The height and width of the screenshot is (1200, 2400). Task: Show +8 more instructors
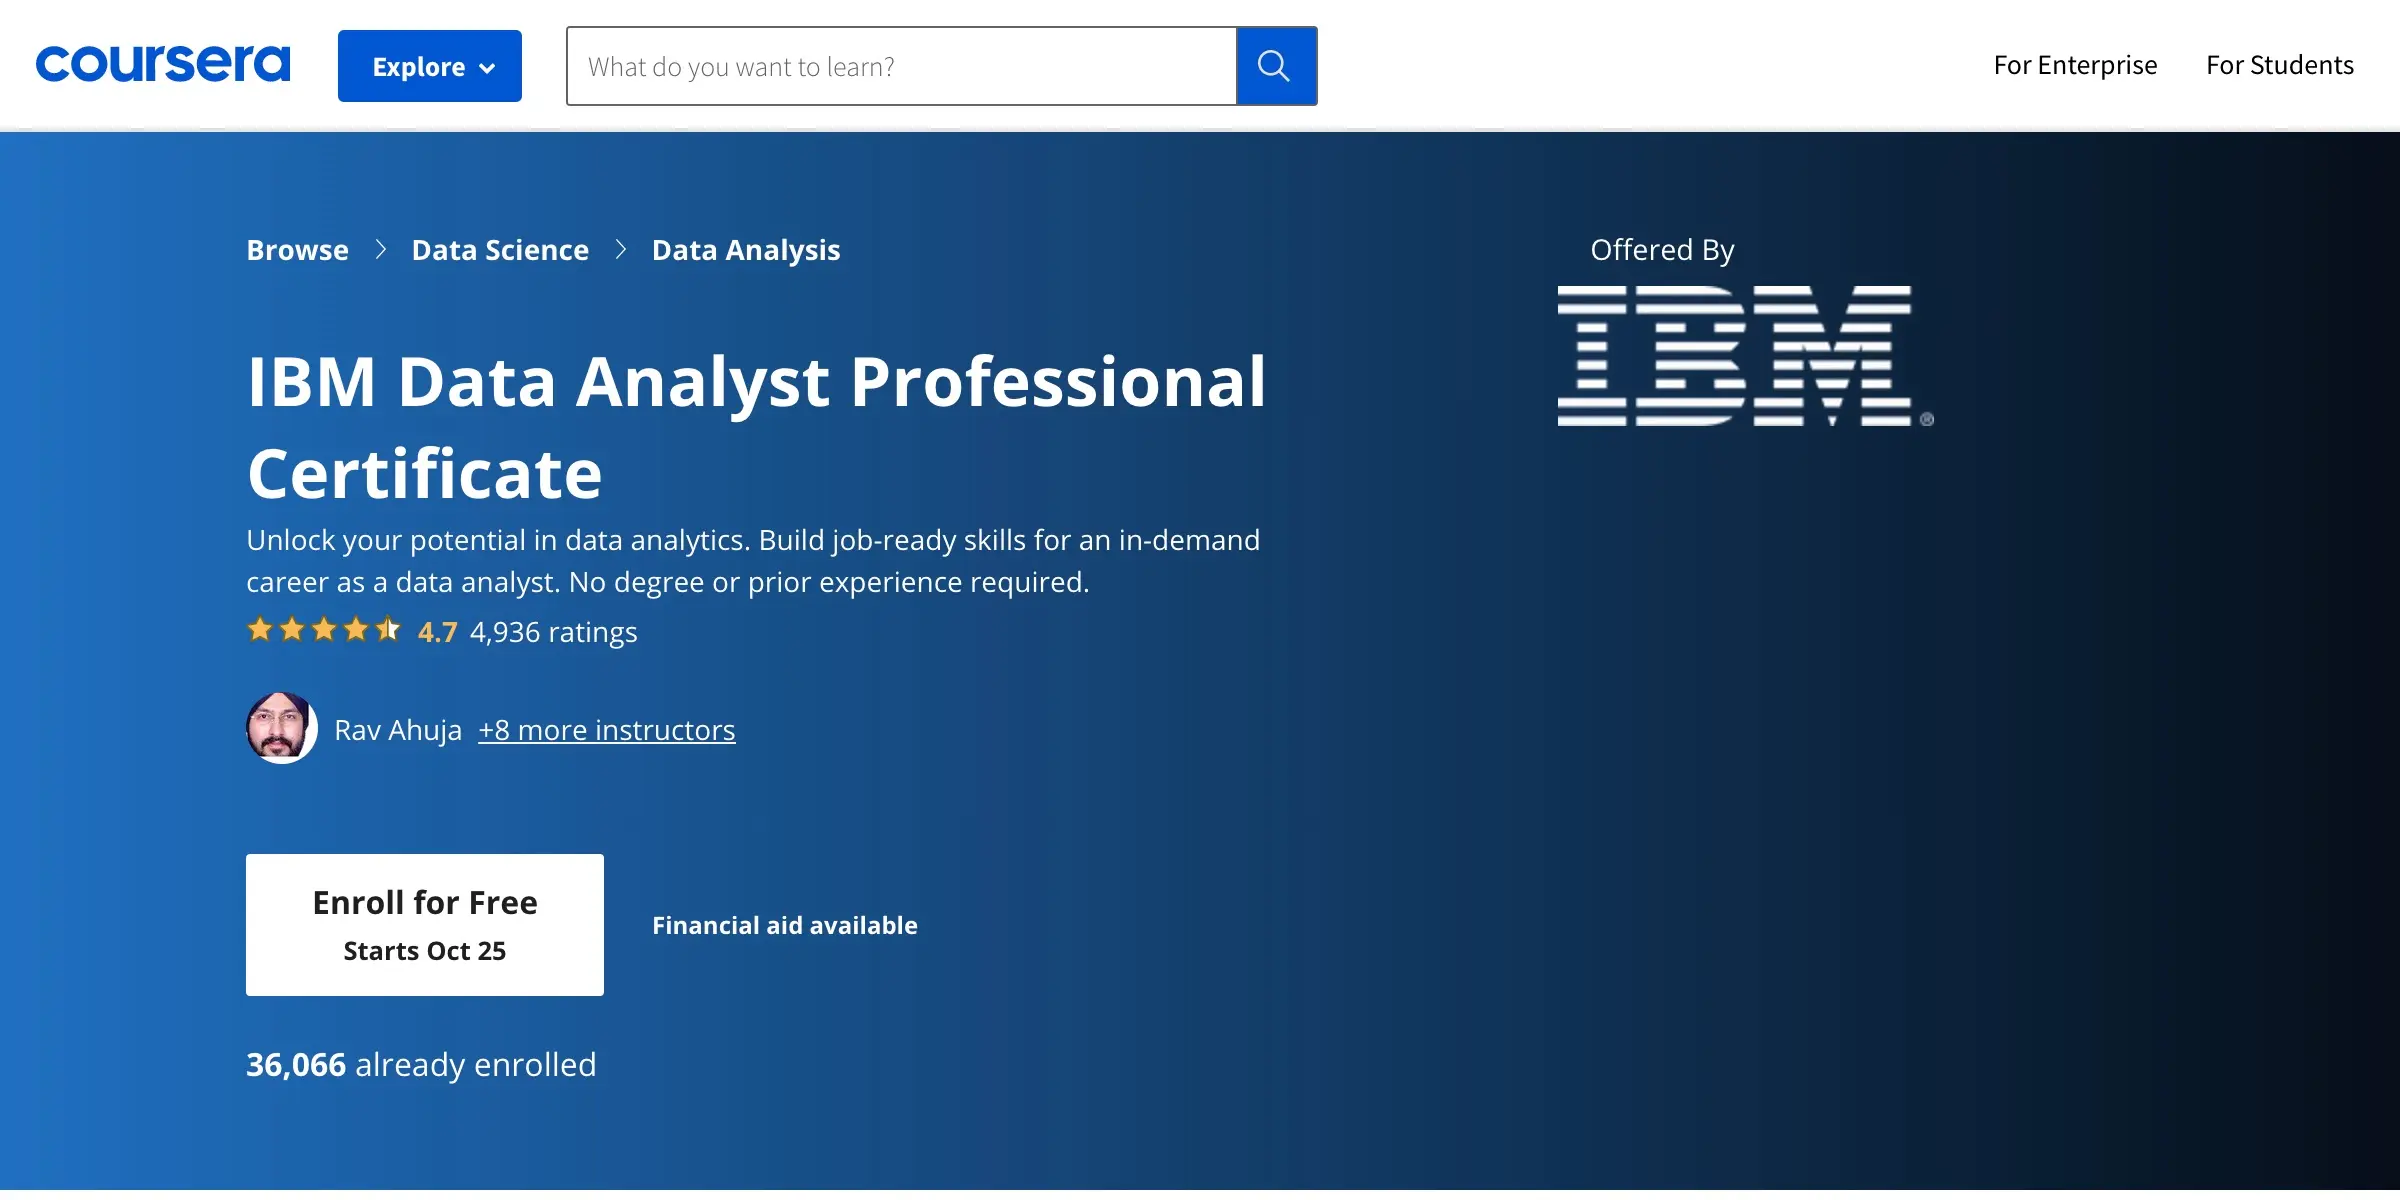click(607, 730)
